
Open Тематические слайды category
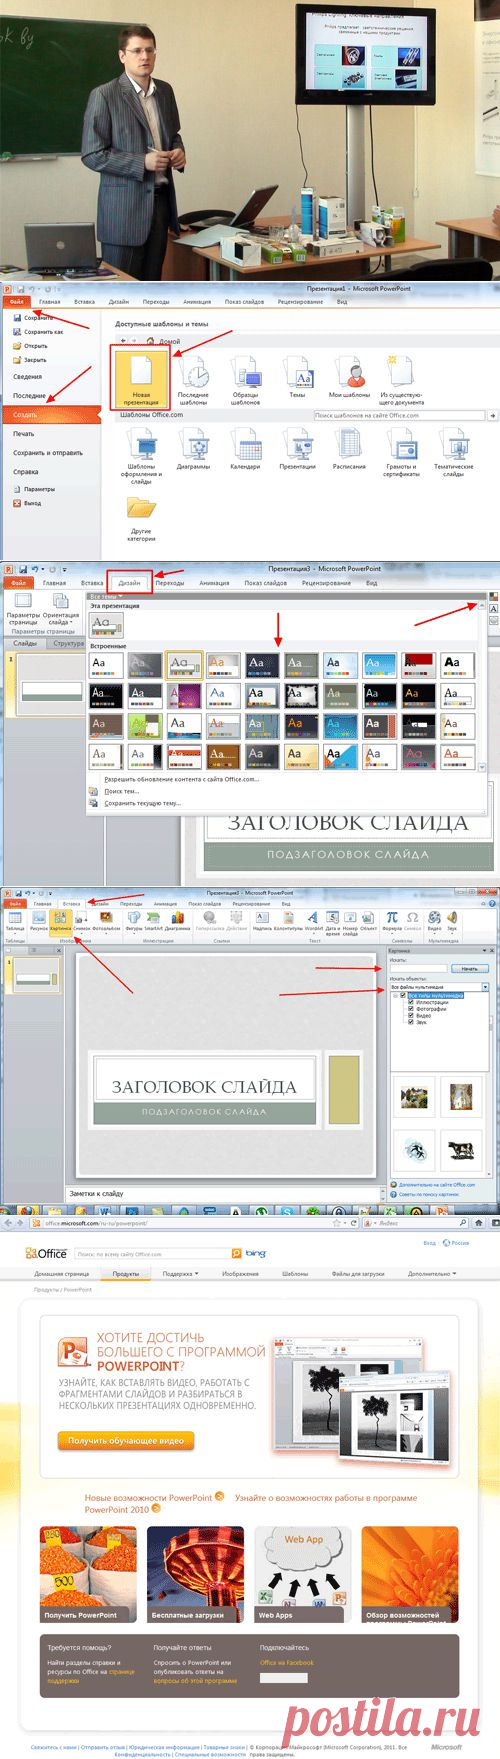453,452
